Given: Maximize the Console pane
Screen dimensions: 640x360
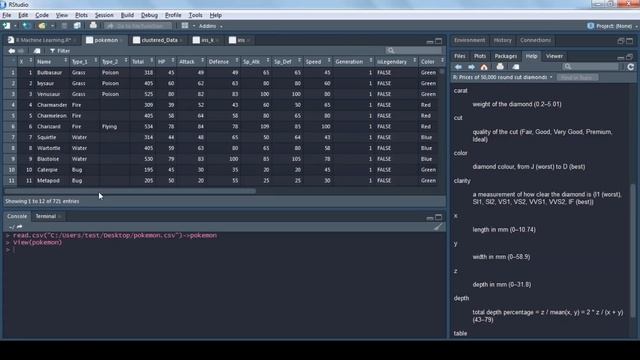Looking at the screenshot, I should (x=438, y=217).
